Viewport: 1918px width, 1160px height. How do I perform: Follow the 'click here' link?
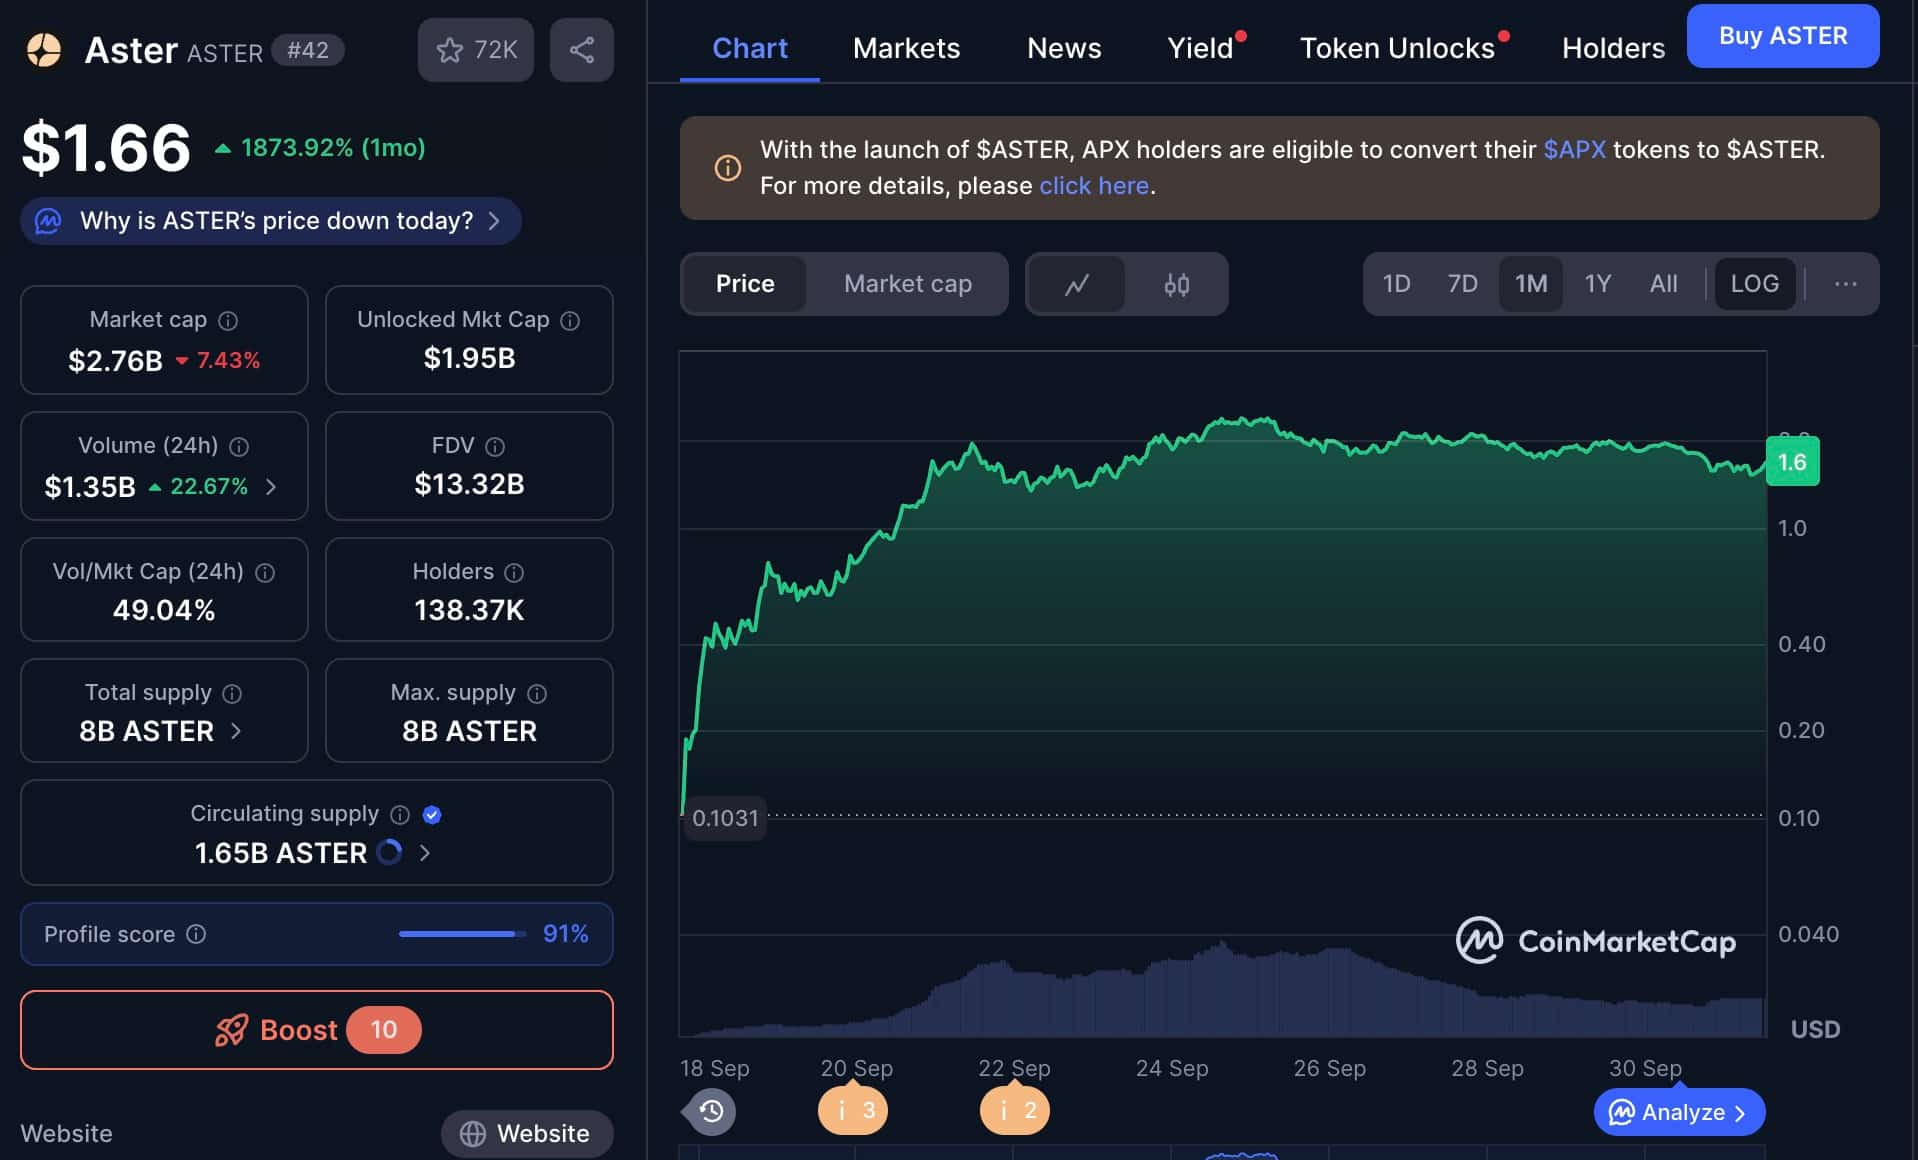(1093, 186)
